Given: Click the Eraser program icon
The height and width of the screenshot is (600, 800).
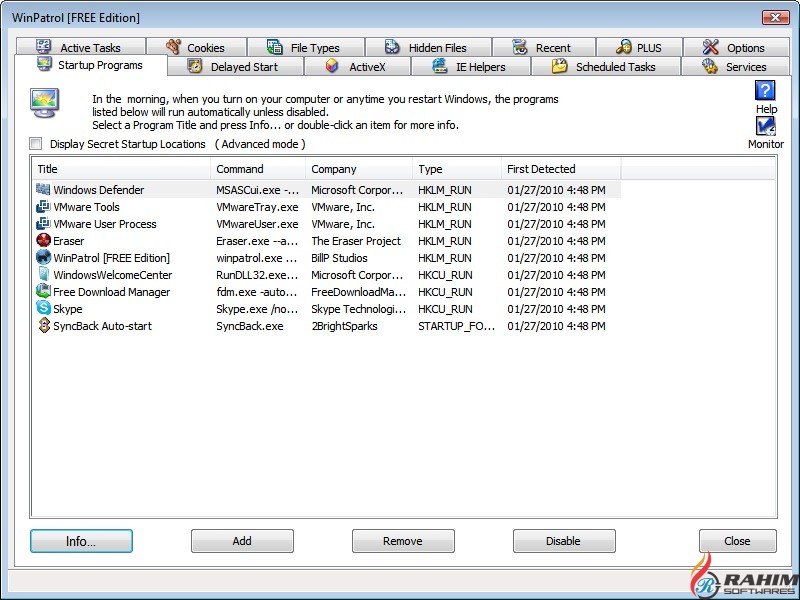Looking at the screenshot, I should pos(43,240).
